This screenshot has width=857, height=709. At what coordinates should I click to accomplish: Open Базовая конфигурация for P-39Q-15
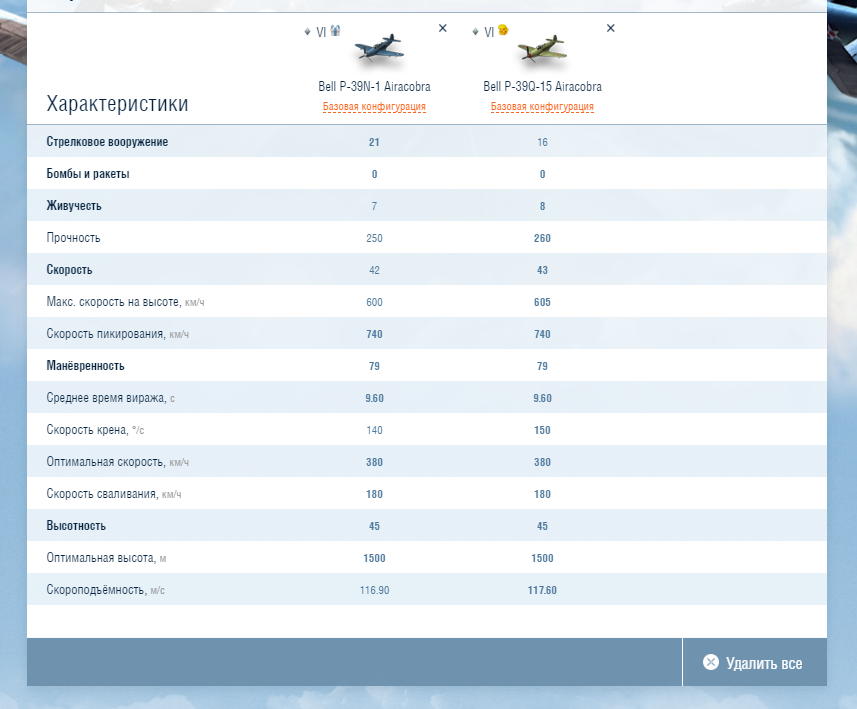tap(542, 107)
